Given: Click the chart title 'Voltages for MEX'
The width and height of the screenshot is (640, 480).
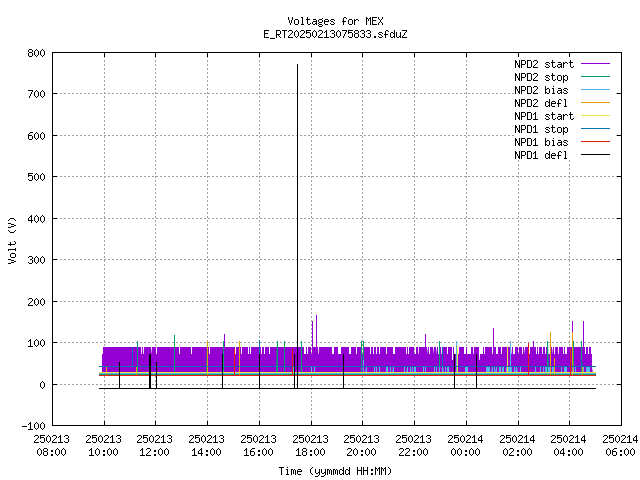Looking at the screenshot, I should [335, 21].
